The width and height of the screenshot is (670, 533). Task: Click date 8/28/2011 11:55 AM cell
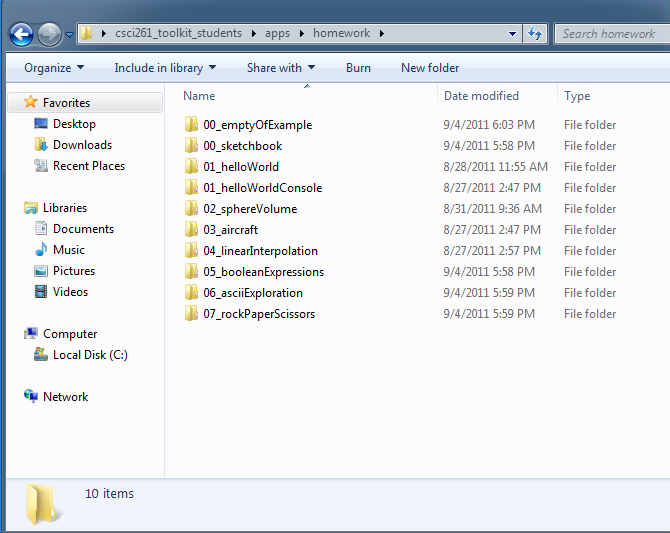click(495, 167)
